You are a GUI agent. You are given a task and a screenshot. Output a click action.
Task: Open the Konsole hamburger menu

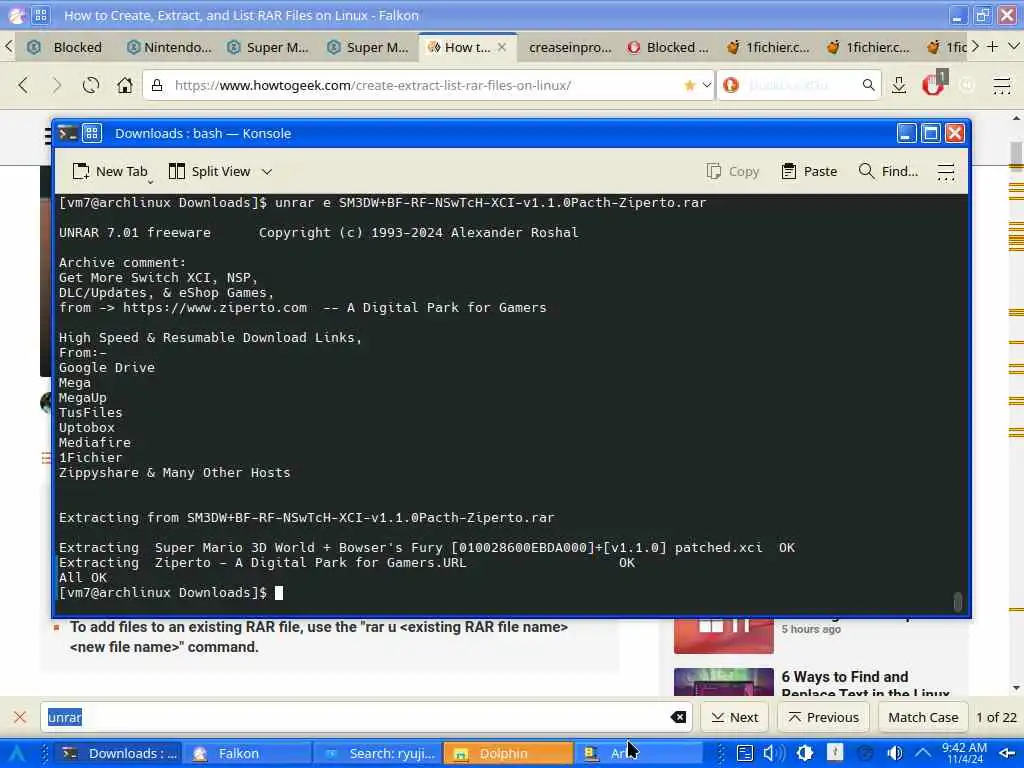[x=946, y=171]
